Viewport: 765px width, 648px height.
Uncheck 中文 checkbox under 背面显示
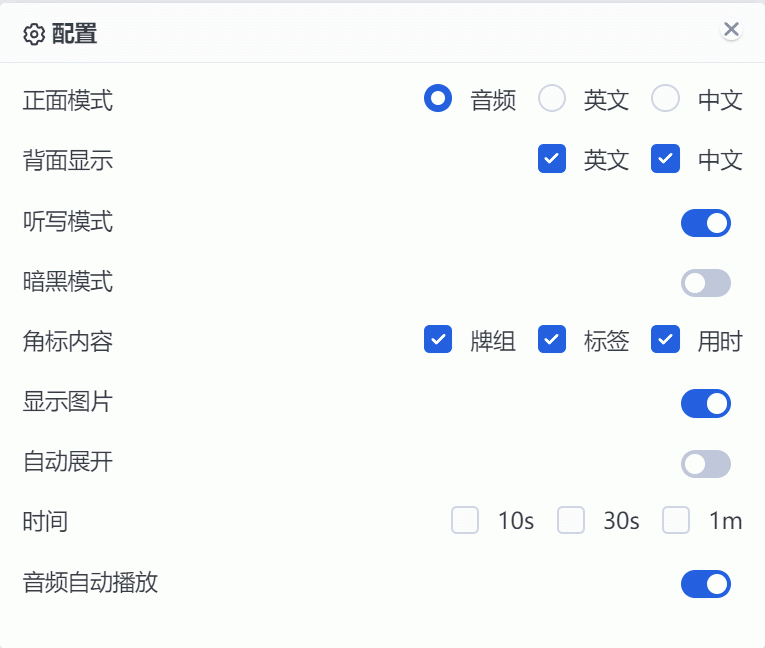(665, 159)
